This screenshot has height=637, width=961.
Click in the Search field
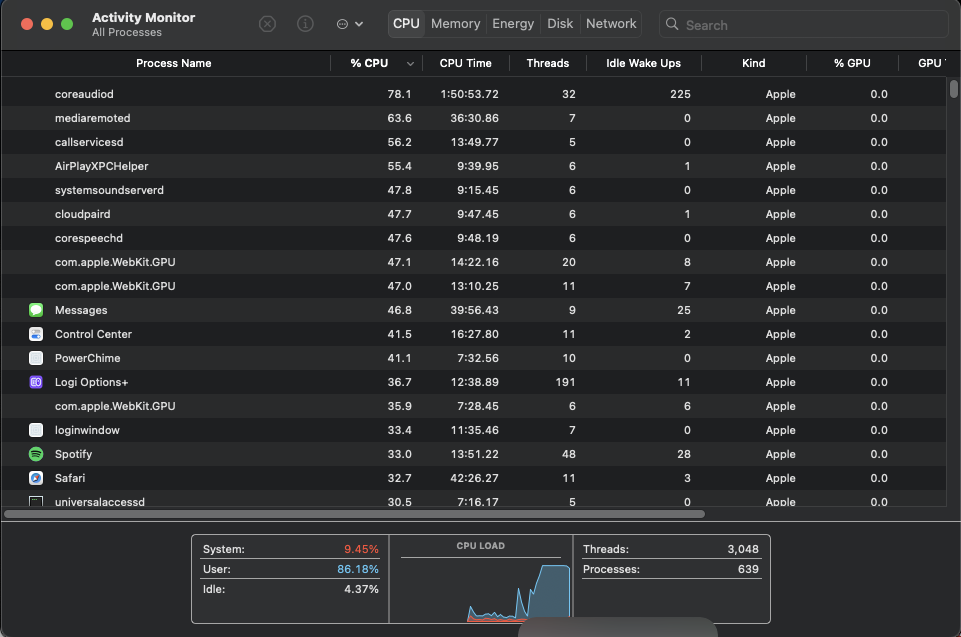click(810, 25)
